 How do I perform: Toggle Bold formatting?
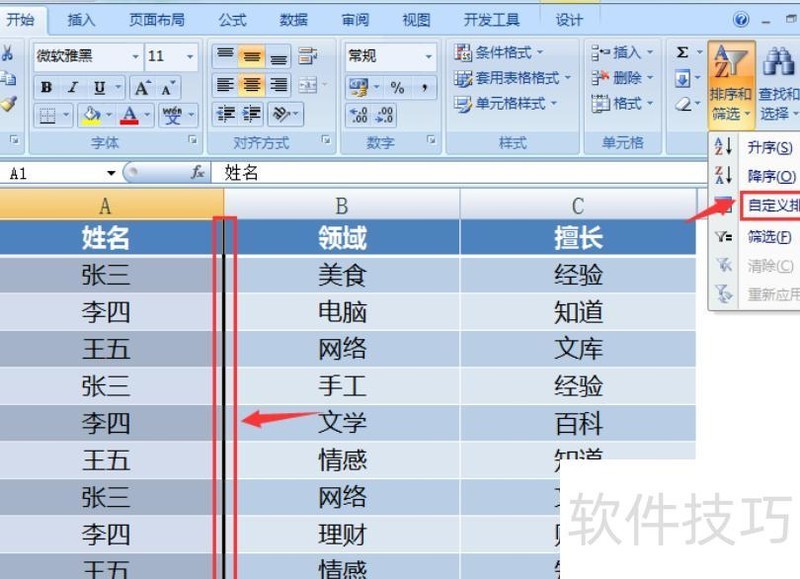click(x=46, y=87)
